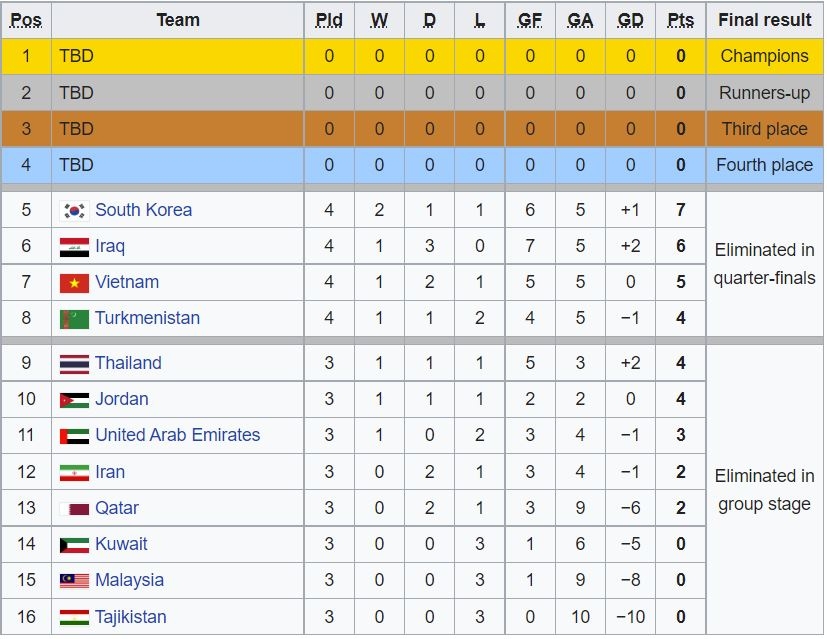
Task: Click the Malaysia flag icon
Action: point(74,581)
